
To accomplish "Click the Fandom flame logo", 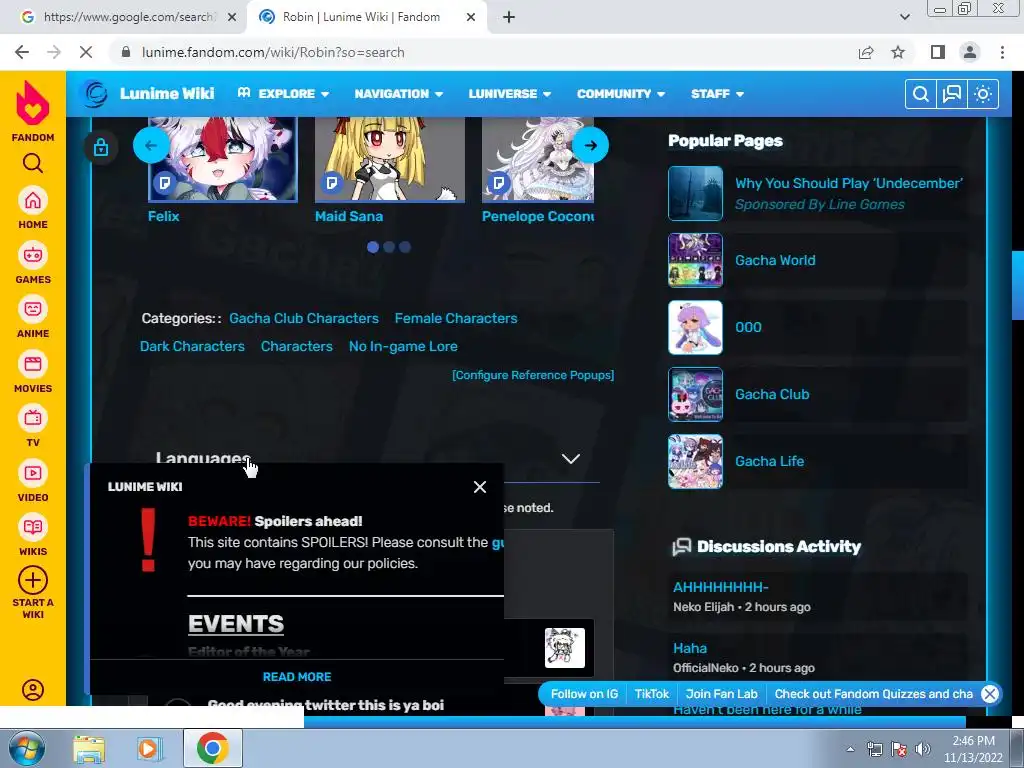I will [x=33, y=103].
